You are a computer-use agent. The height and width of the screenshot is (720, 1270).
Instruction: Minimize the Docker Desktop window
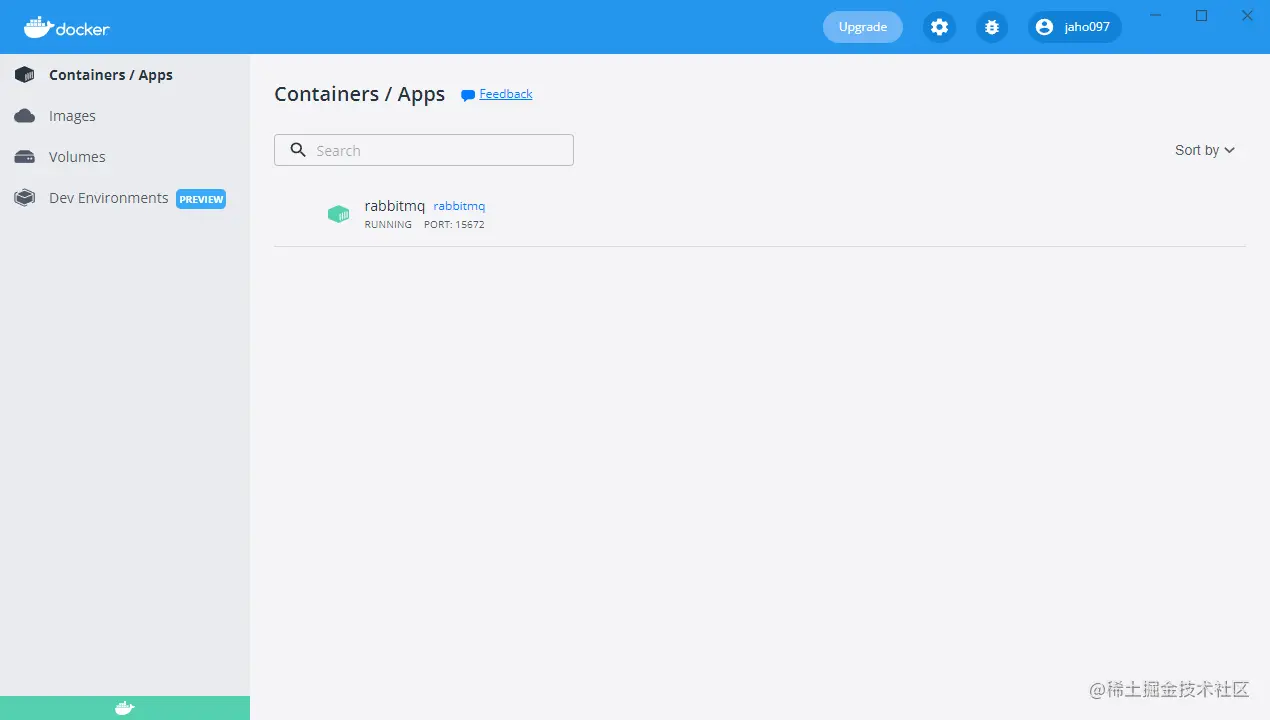click(x=1156, y=15)
